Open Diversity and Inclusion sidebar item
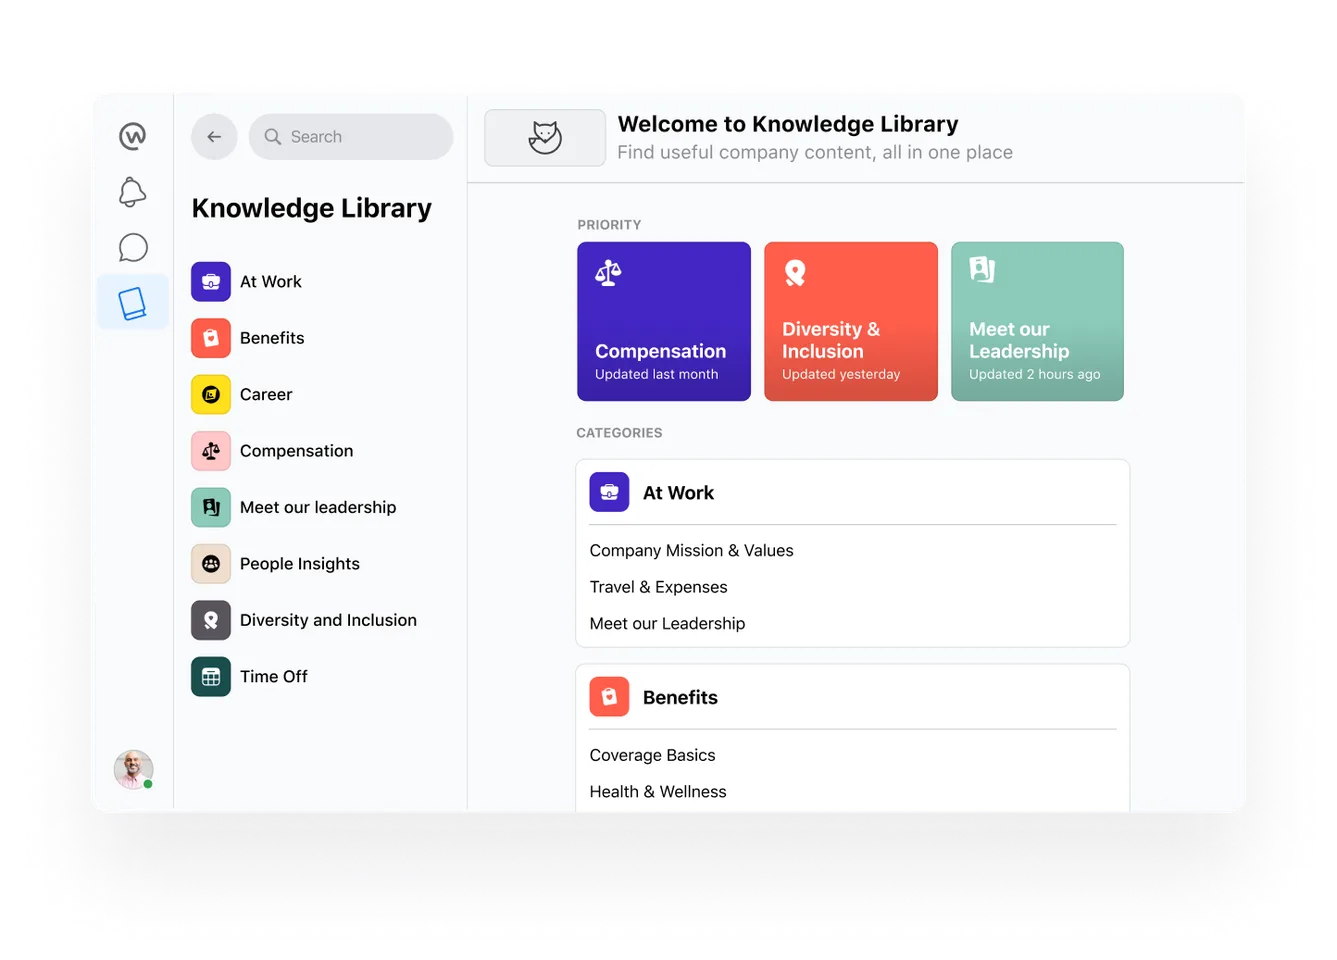Screen dimensions: 1337x960 (x=327, y=620)
